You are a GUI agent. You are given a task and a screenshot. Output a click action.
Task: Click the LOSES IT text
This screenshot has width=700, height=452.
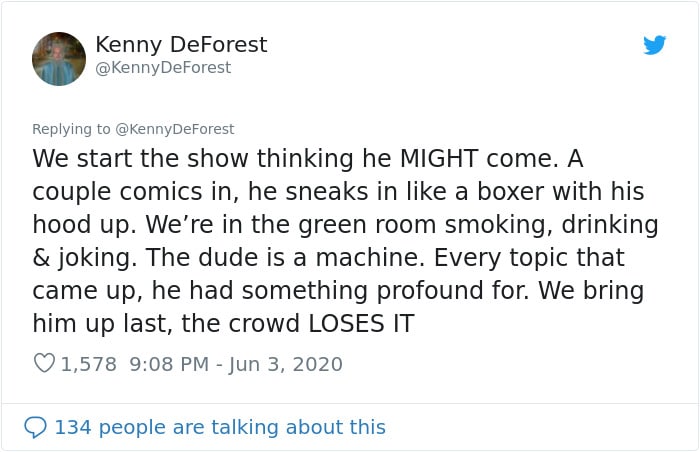(362, 323)
